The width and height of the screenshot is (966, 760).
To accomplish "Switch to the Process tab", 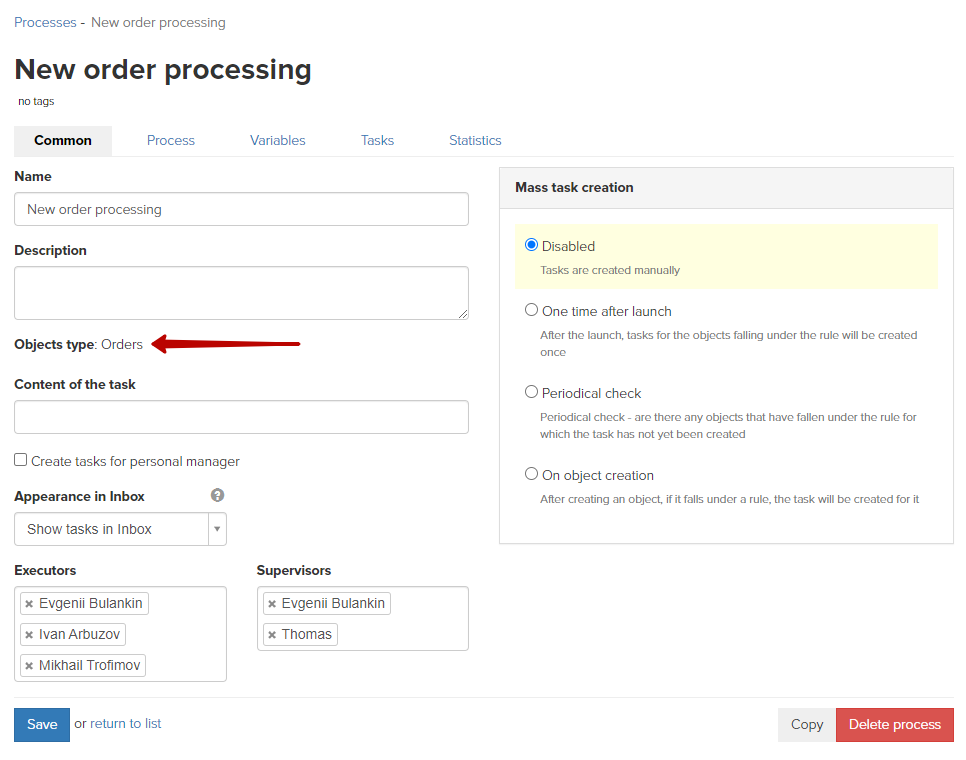I will [171, 140].
